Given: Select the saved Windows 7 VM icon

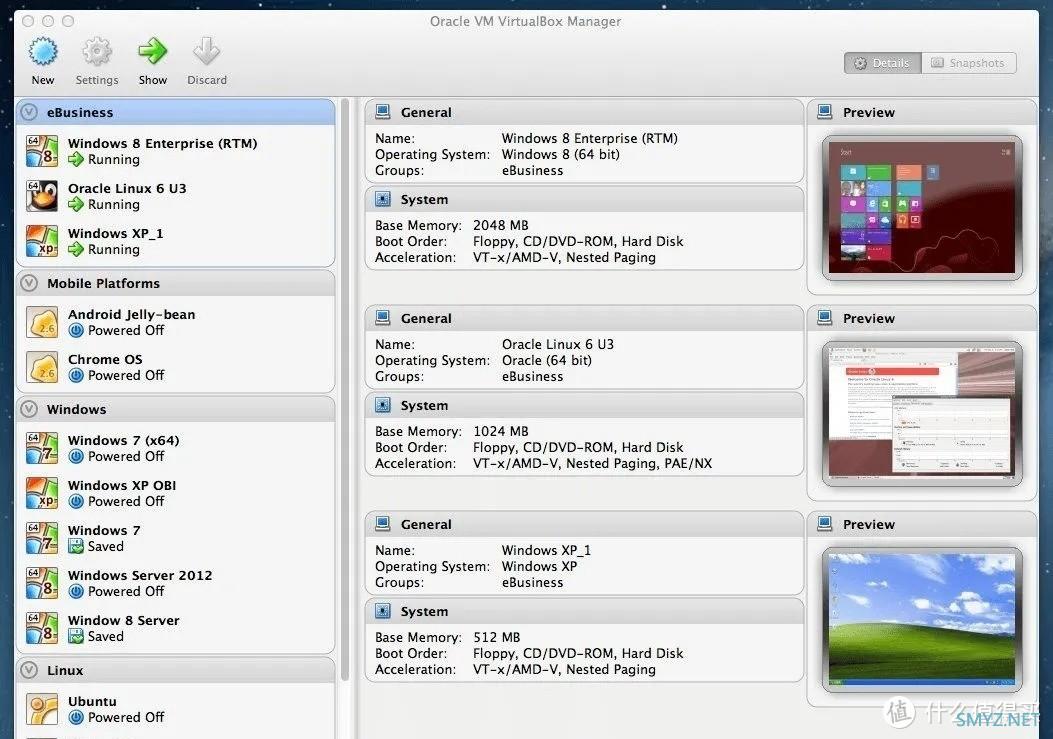Looking at the screenshot, I should tap(42, 538).
